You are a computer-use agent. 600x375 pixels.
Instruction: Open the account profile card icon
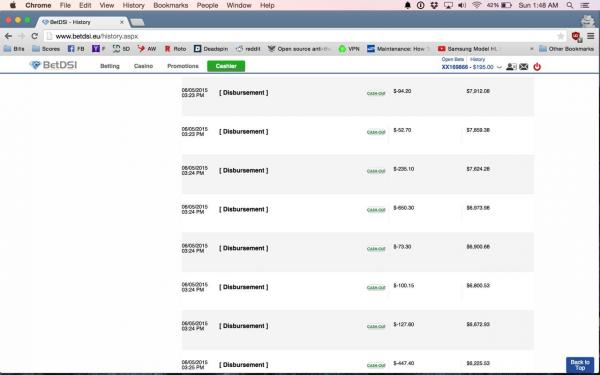pyautogui.click(x=511, y=67)
